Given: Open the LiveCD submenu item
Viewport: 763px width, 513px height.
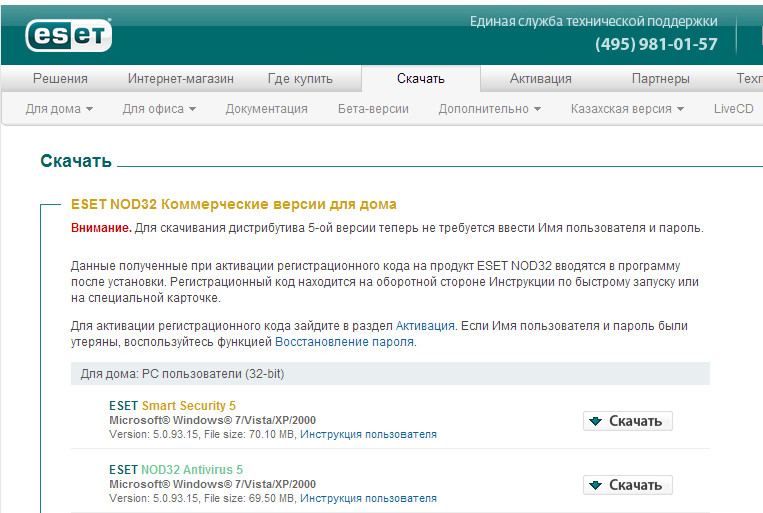Looking at the screenshot, I should [733, 109].
